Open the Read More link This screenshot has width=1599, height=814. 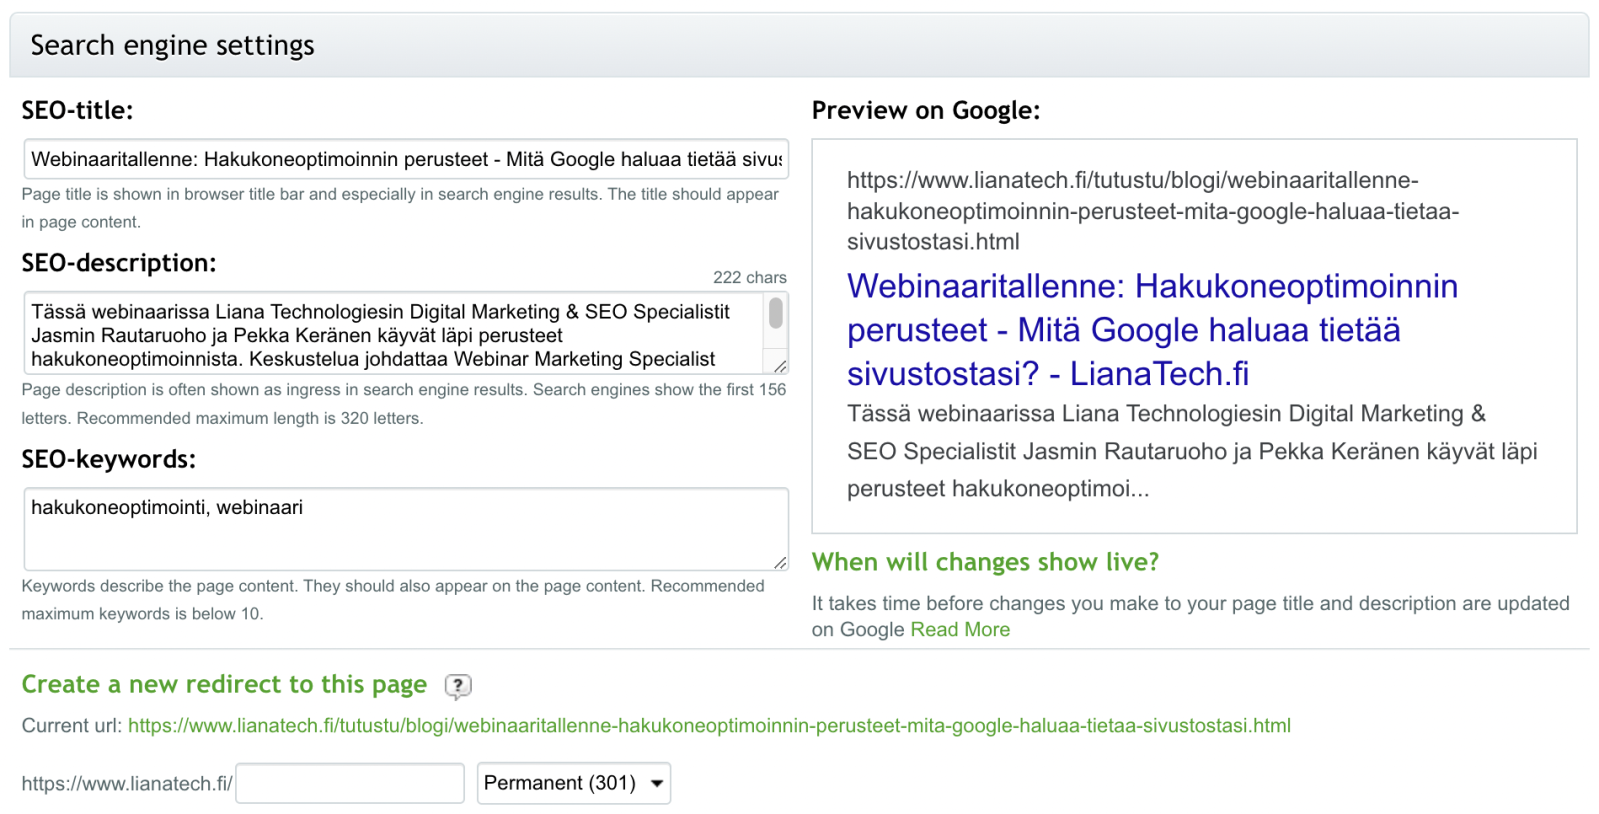coord(960,630)
